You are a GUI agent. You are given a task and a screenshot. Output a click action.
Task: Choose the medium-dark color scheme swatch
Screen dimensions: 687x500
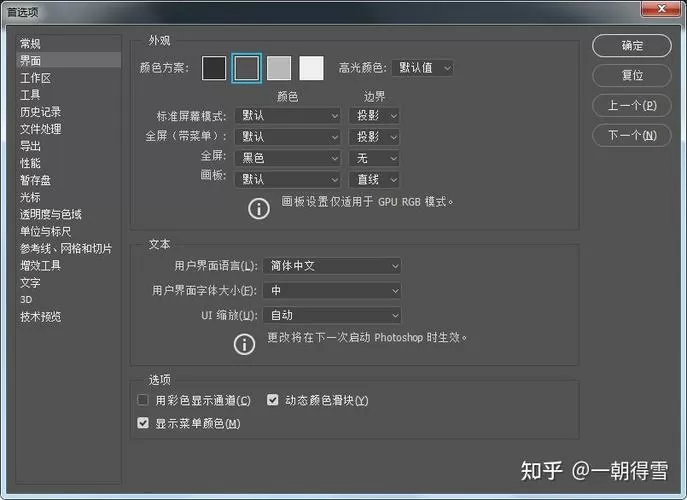(246, 68)
